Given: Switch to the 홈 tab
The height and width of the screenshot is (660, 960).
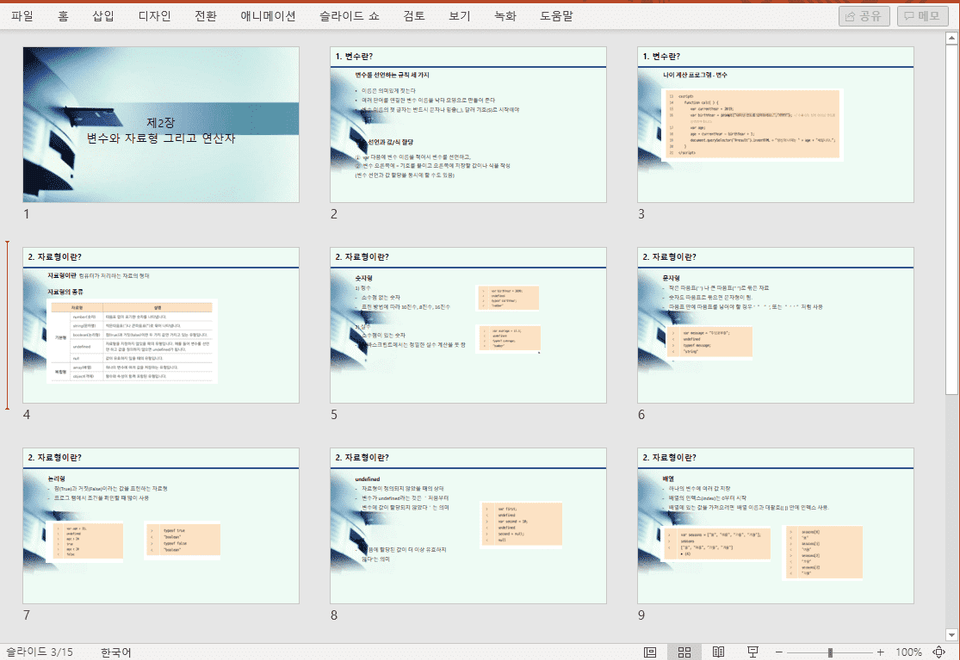Looking at the screenshot, I should (x=63, y=16).
